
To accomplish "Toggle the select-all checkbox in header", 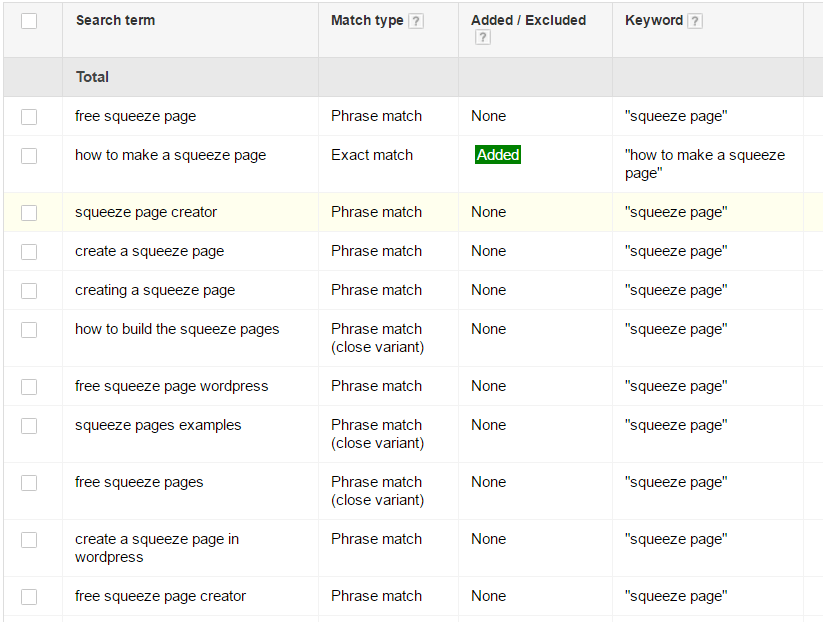I will point(29,21).
